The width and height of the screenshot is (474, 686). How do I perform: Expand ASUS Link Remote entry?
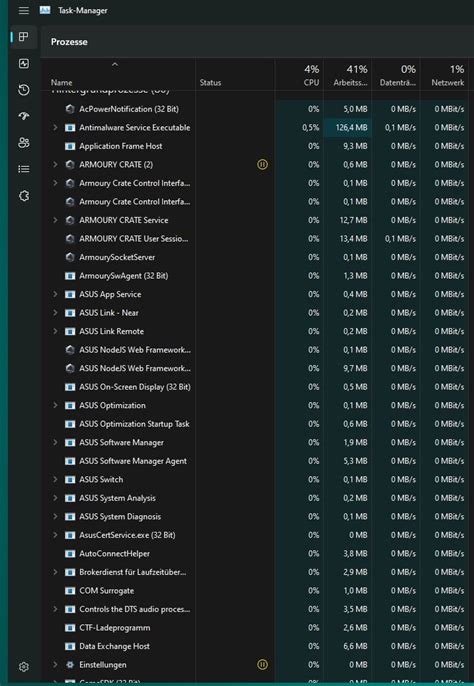click(55, 331)
